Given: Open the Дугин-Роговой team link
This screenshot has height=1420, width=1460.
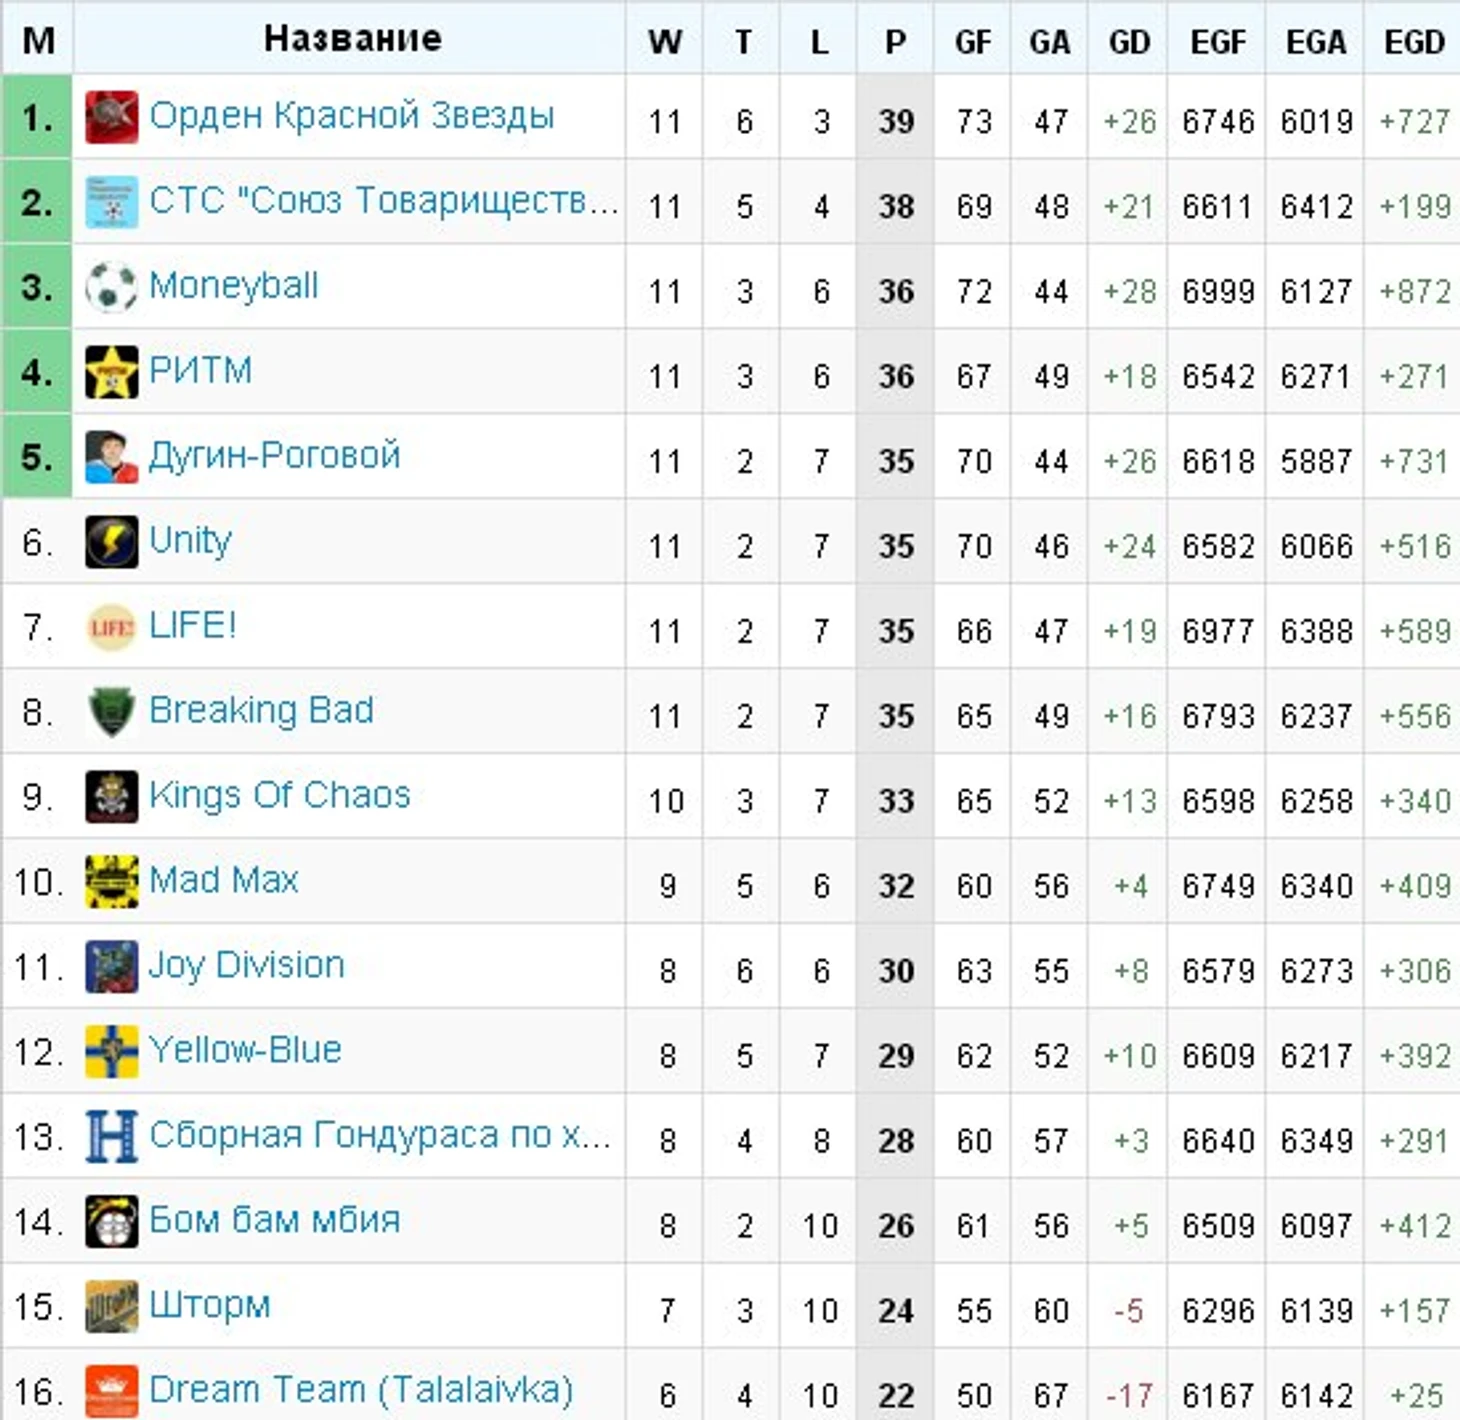Looking at the screenshot, I should coord(274,456).
